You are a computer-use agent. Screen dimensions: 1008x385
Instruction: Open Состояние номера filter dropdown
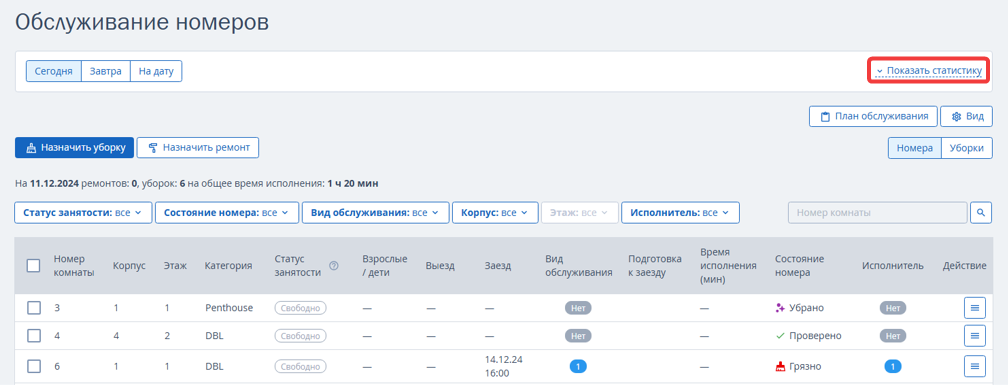pyautogui.click(x=227, y=213)
